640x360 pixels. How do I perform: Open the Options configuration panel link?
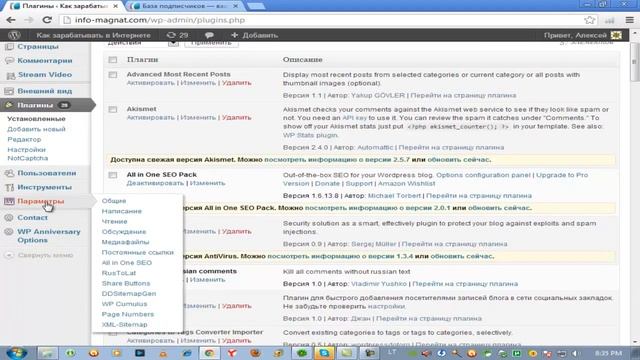pyautogui.click(x=484, y=175)
